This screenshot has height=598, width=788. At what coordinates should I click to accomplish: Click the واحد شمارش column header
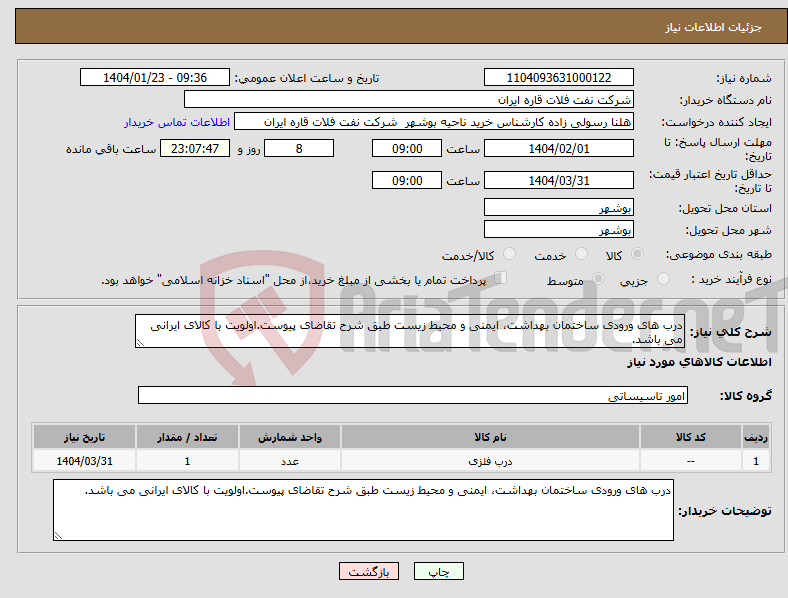tap(290, 437)
